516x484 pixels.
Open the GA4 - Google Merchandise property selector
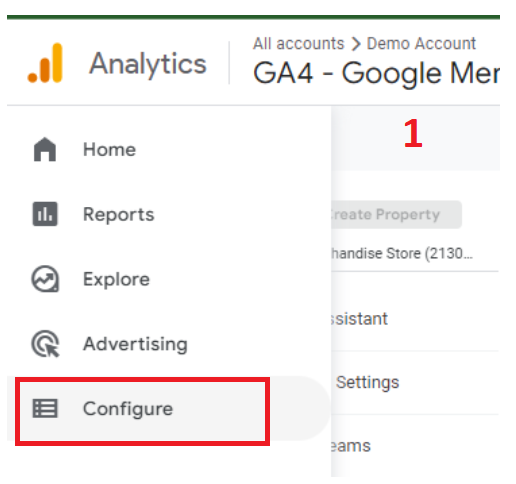[x=376, y=73]
